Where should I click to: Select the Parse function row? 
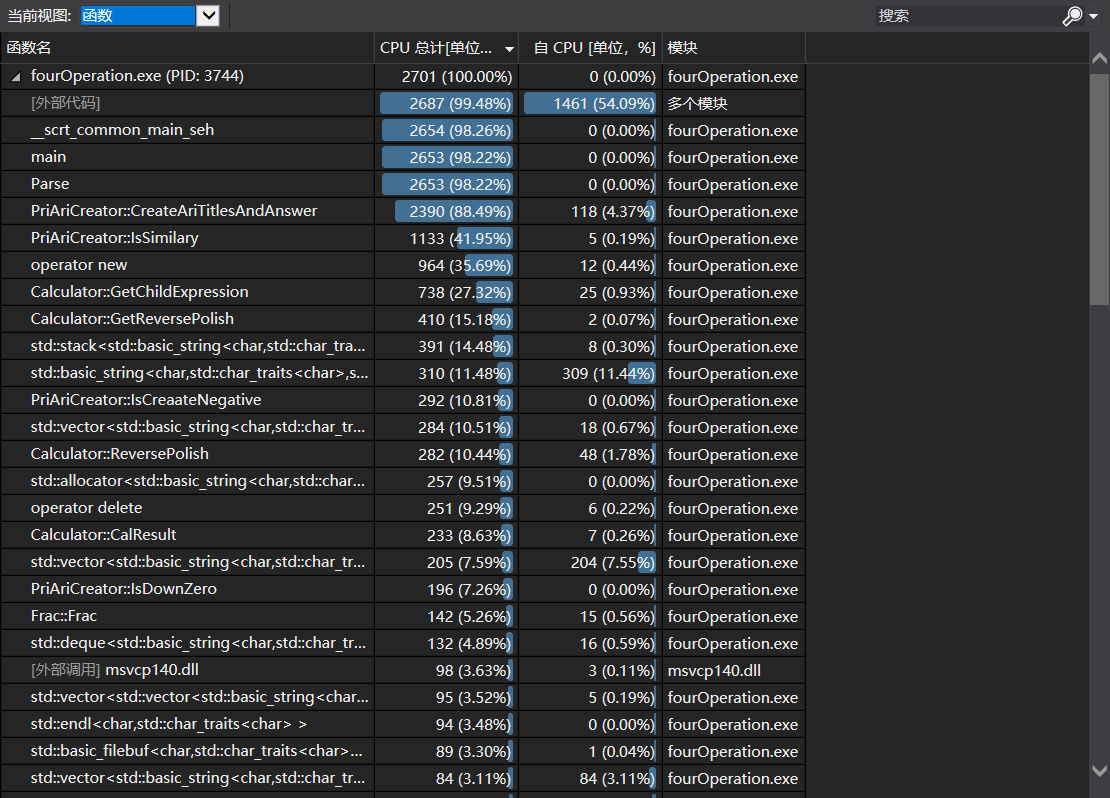[402, 184]
